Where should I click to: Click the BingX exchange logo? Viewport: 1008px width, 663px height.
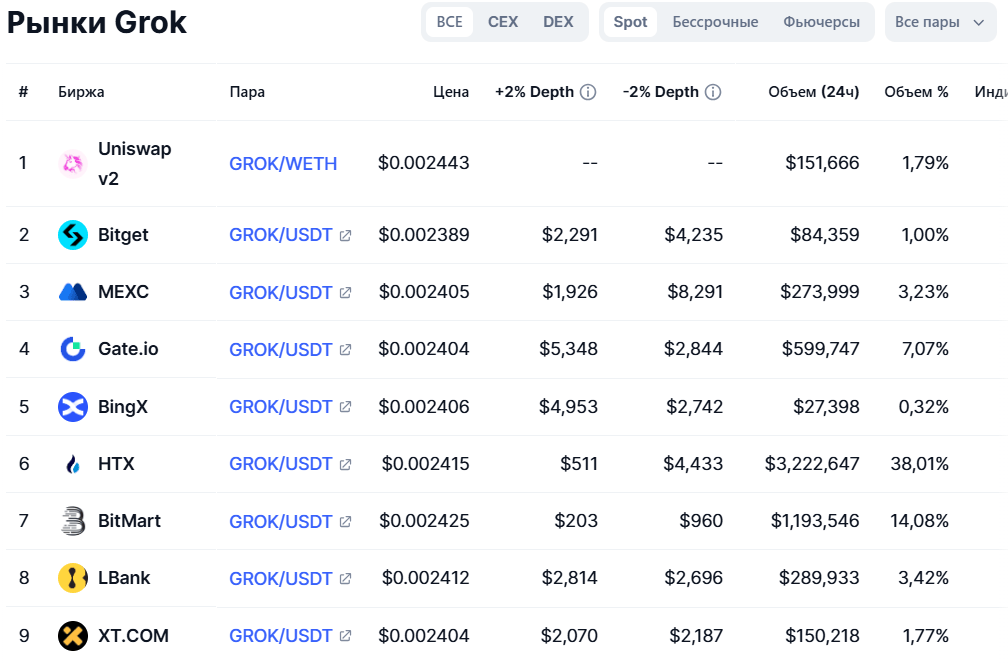click(x=73, y=406)
